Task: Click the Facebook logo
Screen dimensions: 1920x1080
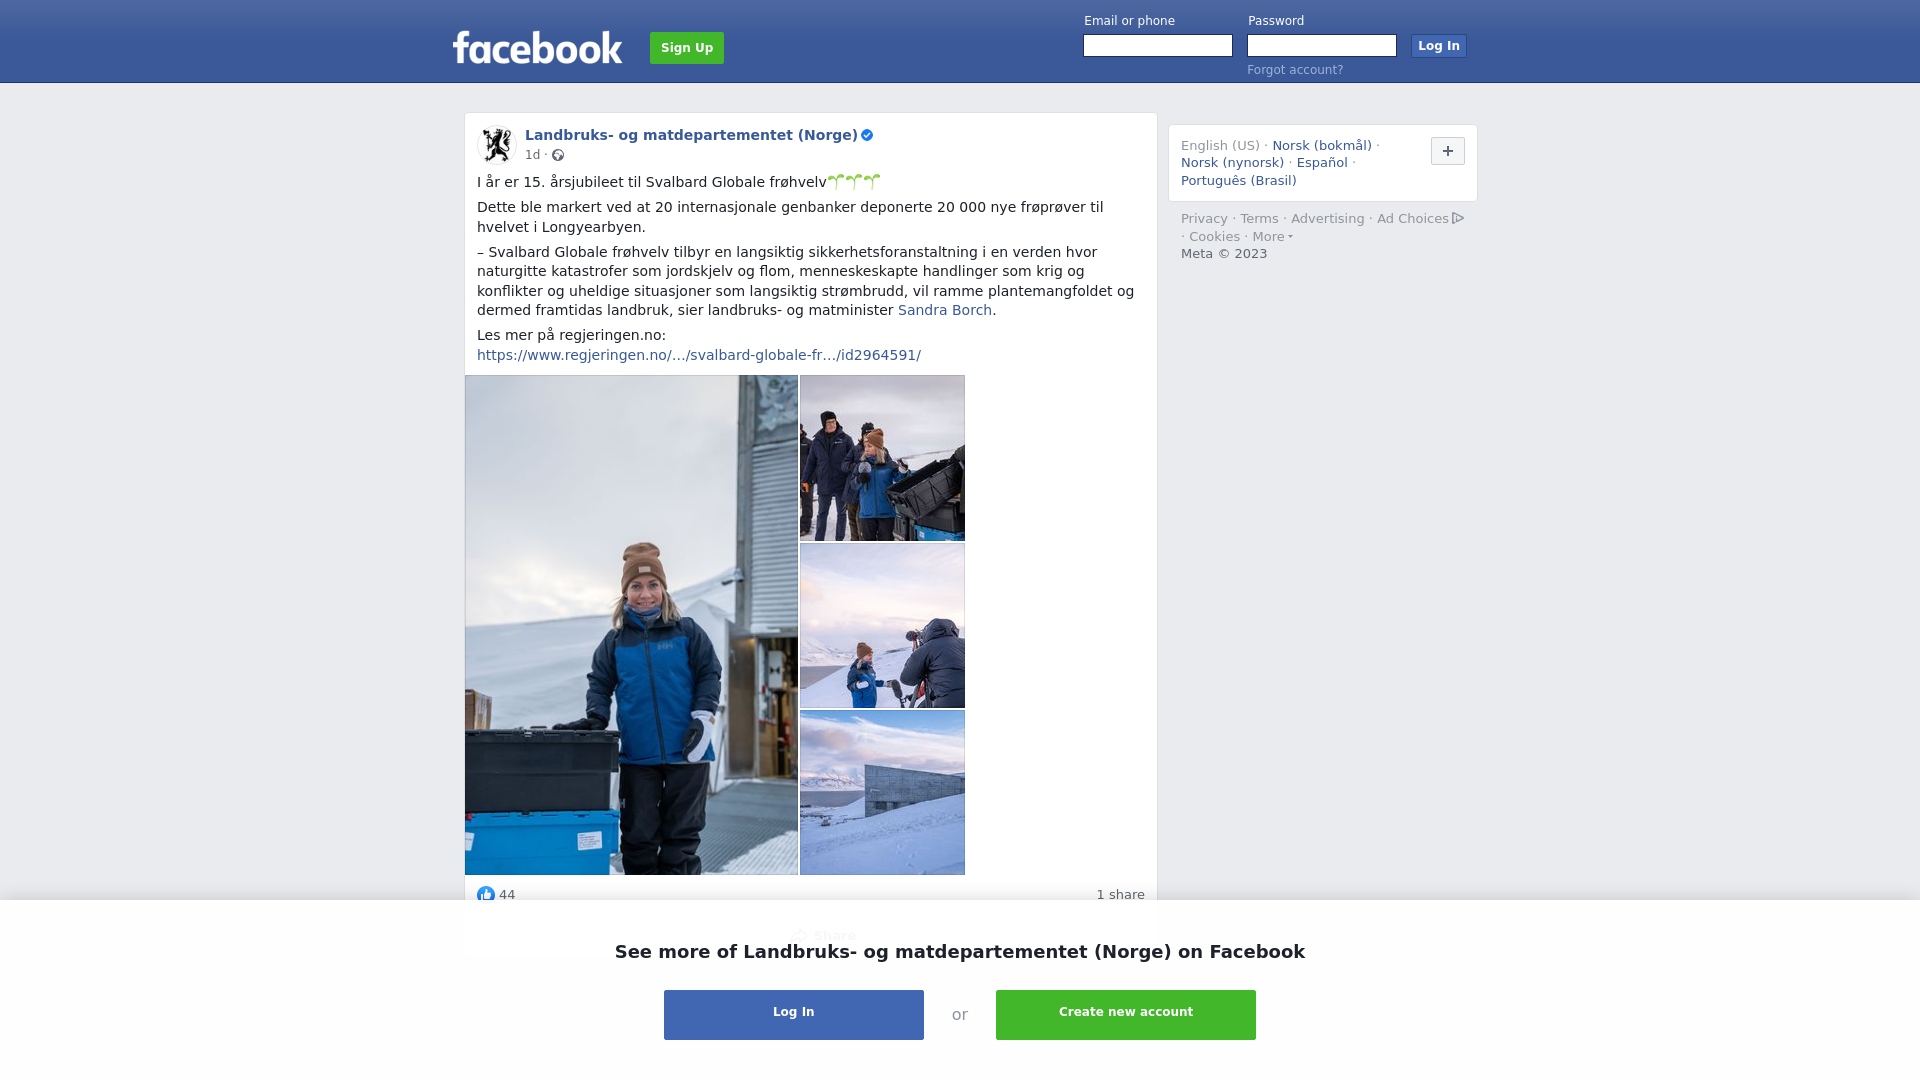Action: [537, 47]
